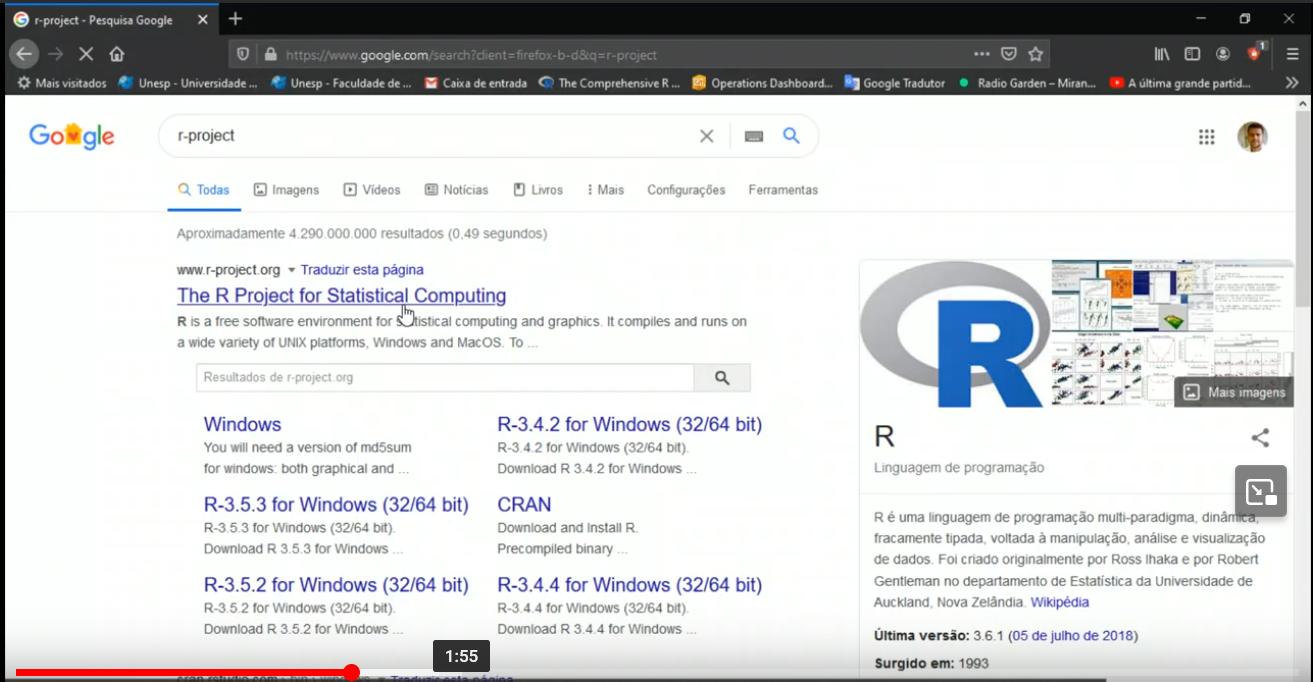The image size is (1313, 682).
Task: Expand dropdown arrow next to www.r-project.org
Action: [x=291, y=270]
